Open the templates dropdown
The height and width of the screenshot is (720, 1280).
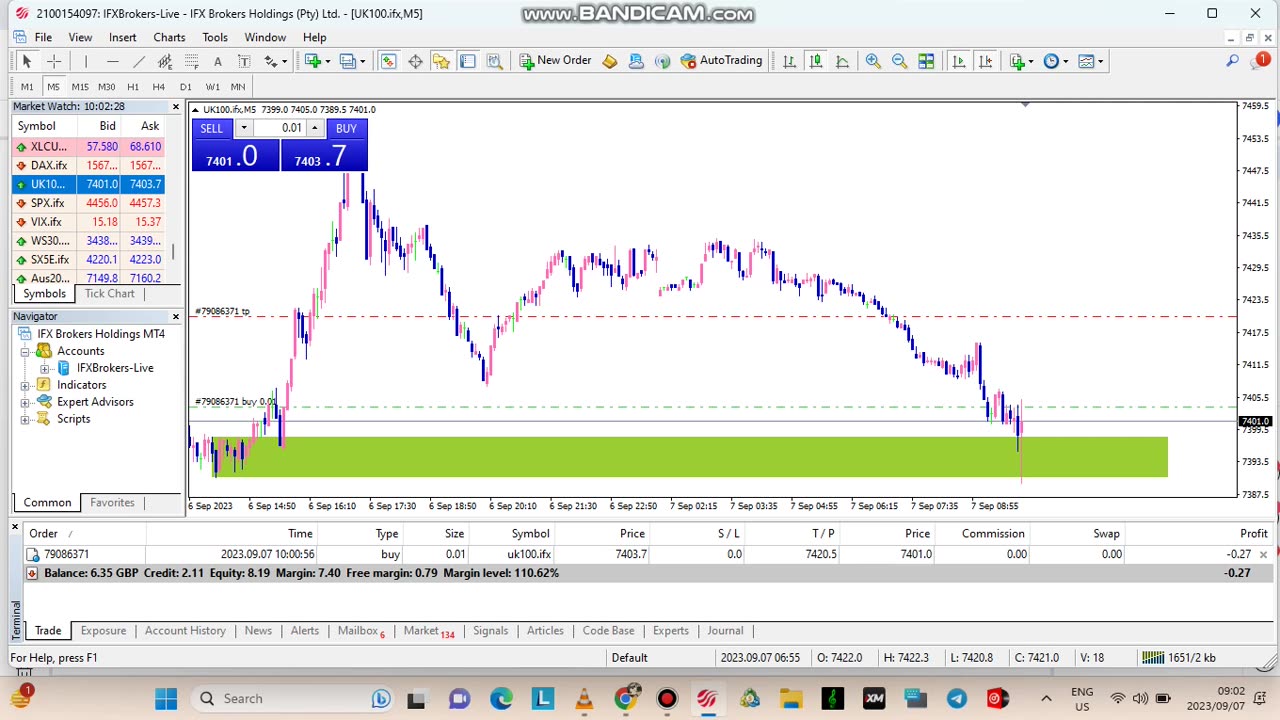point(1091,61)
